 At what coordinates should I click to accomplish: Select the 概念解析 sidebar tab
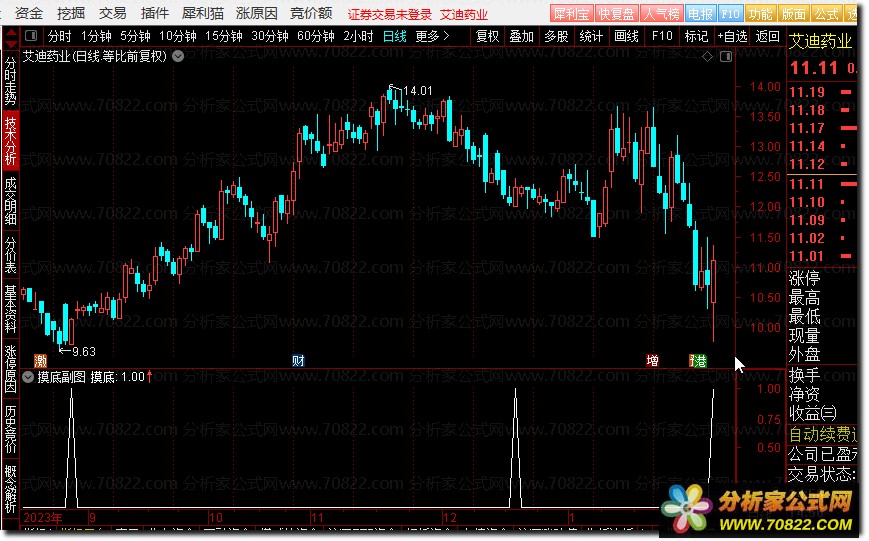[x=11, y=488]
